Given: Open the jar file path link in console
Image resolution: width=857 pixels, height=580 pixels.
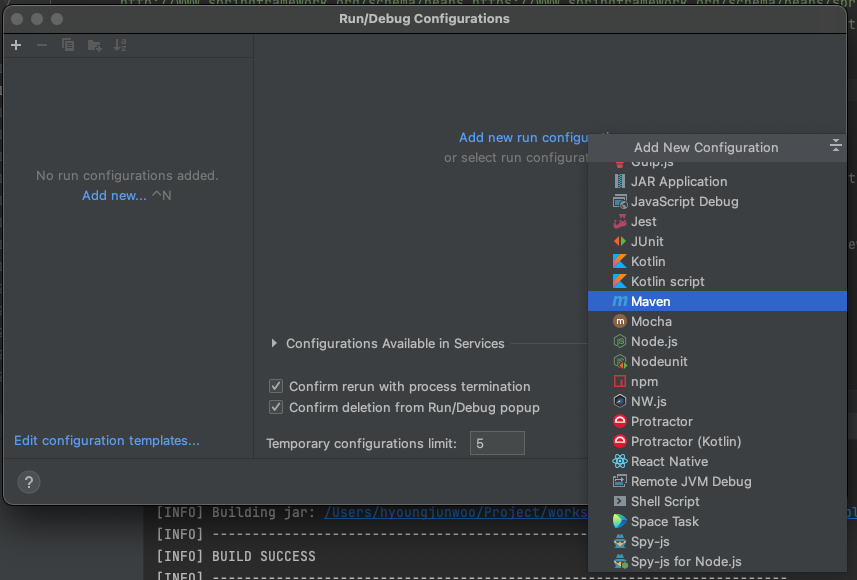Looking at the screenshot, I should pyautogui.click(x=456, y=513).
